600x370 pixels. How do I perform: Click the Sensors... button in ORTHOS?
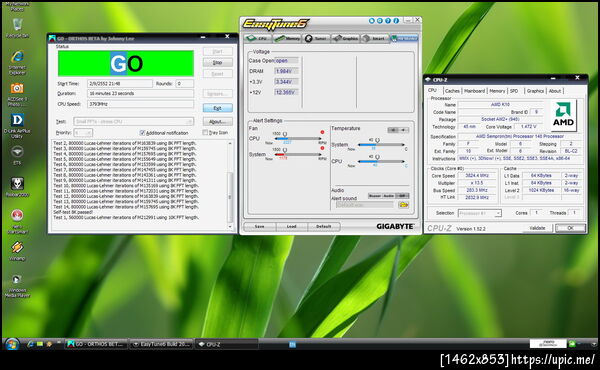click(x=217, y=94)
